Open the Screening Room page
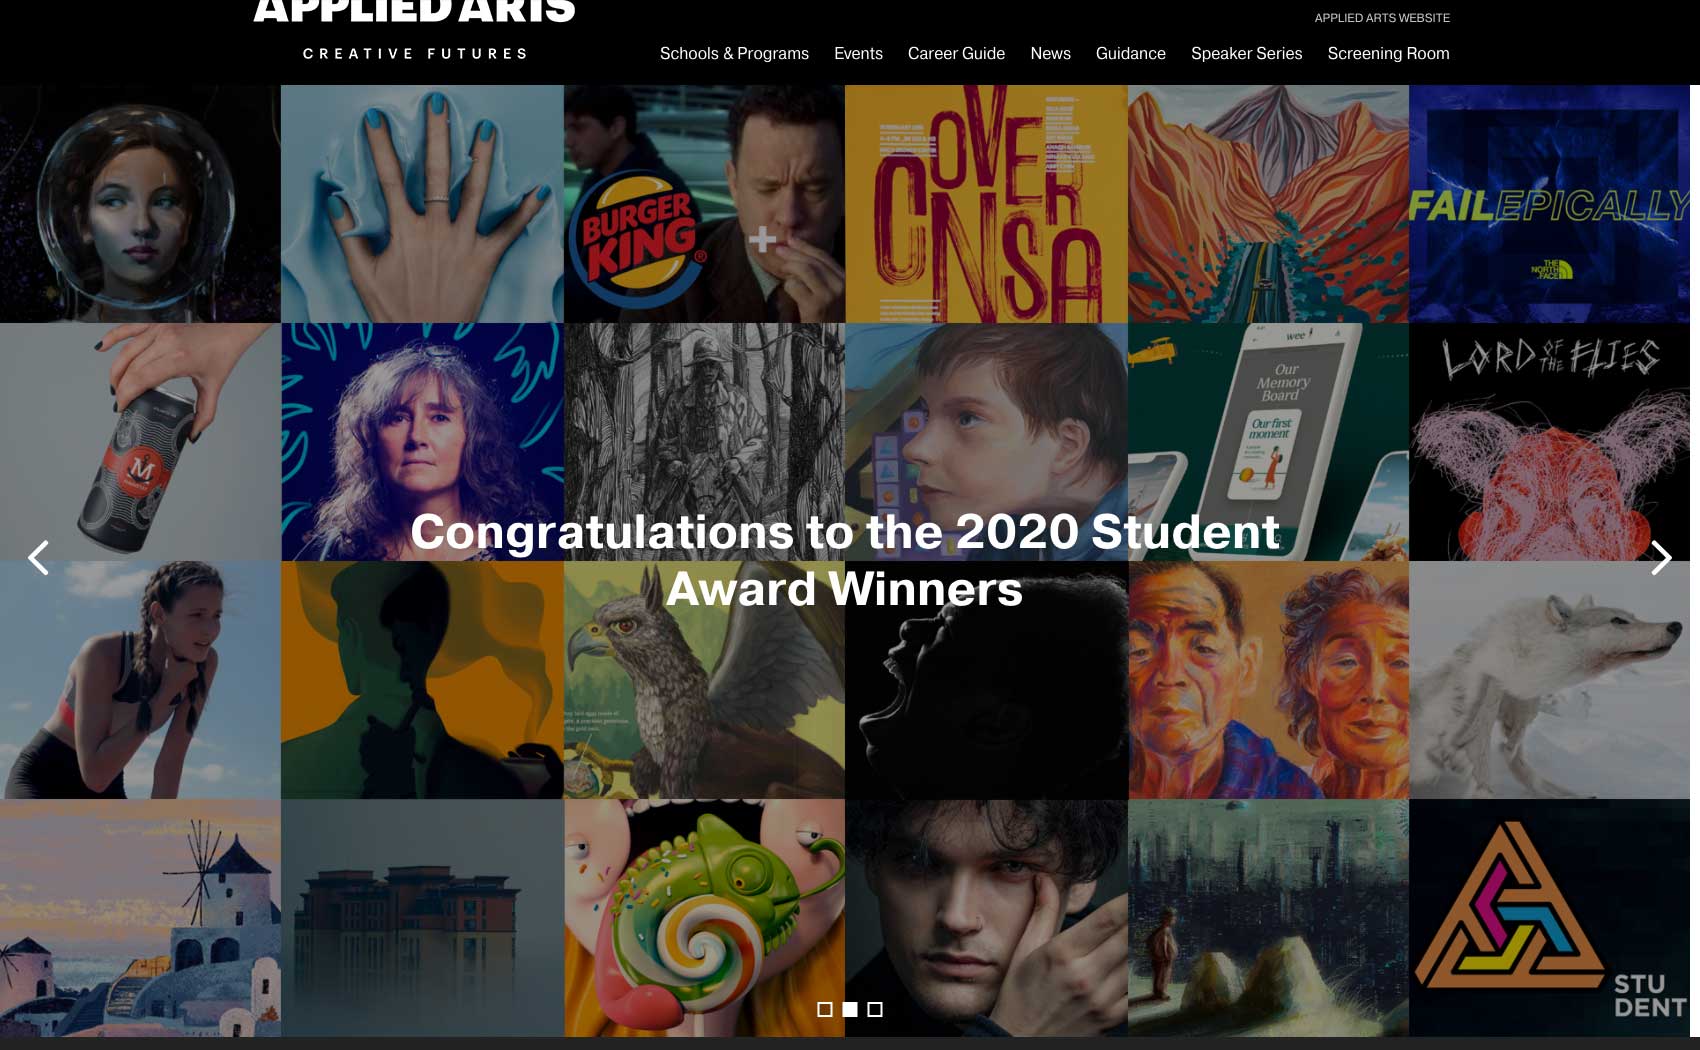Viewport: 1700px width, 1050px height. click(x=1388, y=54)
